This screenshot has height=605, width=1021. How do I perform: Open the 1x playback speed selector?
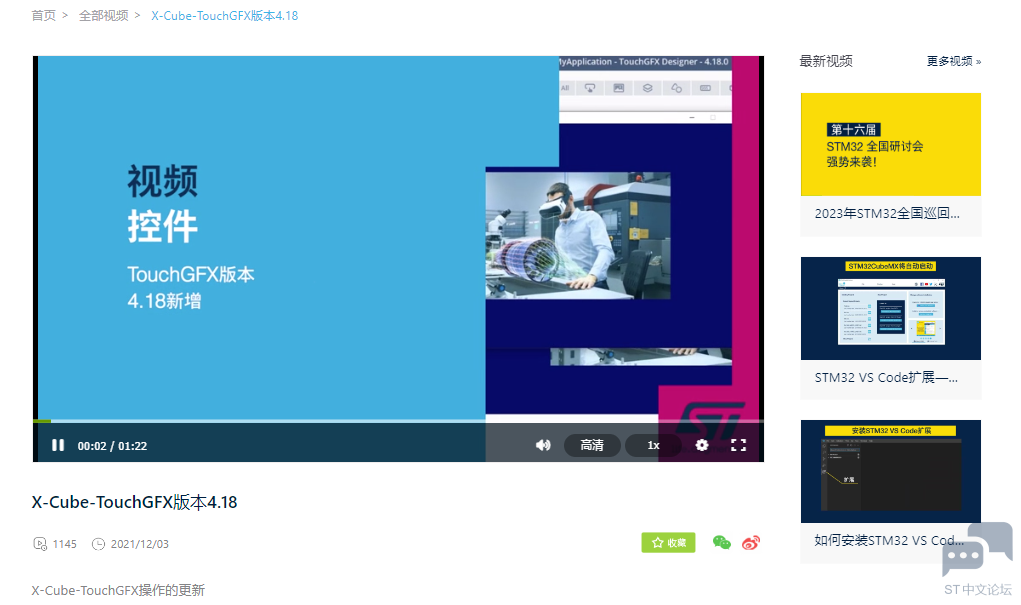(653, 445)
